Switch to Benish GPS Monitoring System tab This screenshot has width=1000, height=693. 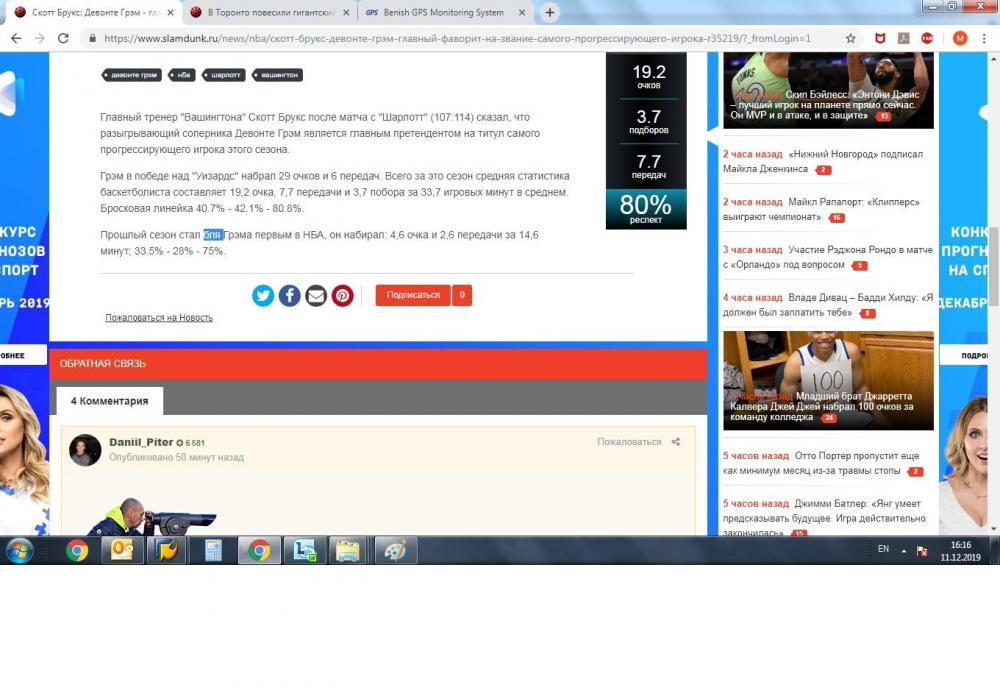442,13
